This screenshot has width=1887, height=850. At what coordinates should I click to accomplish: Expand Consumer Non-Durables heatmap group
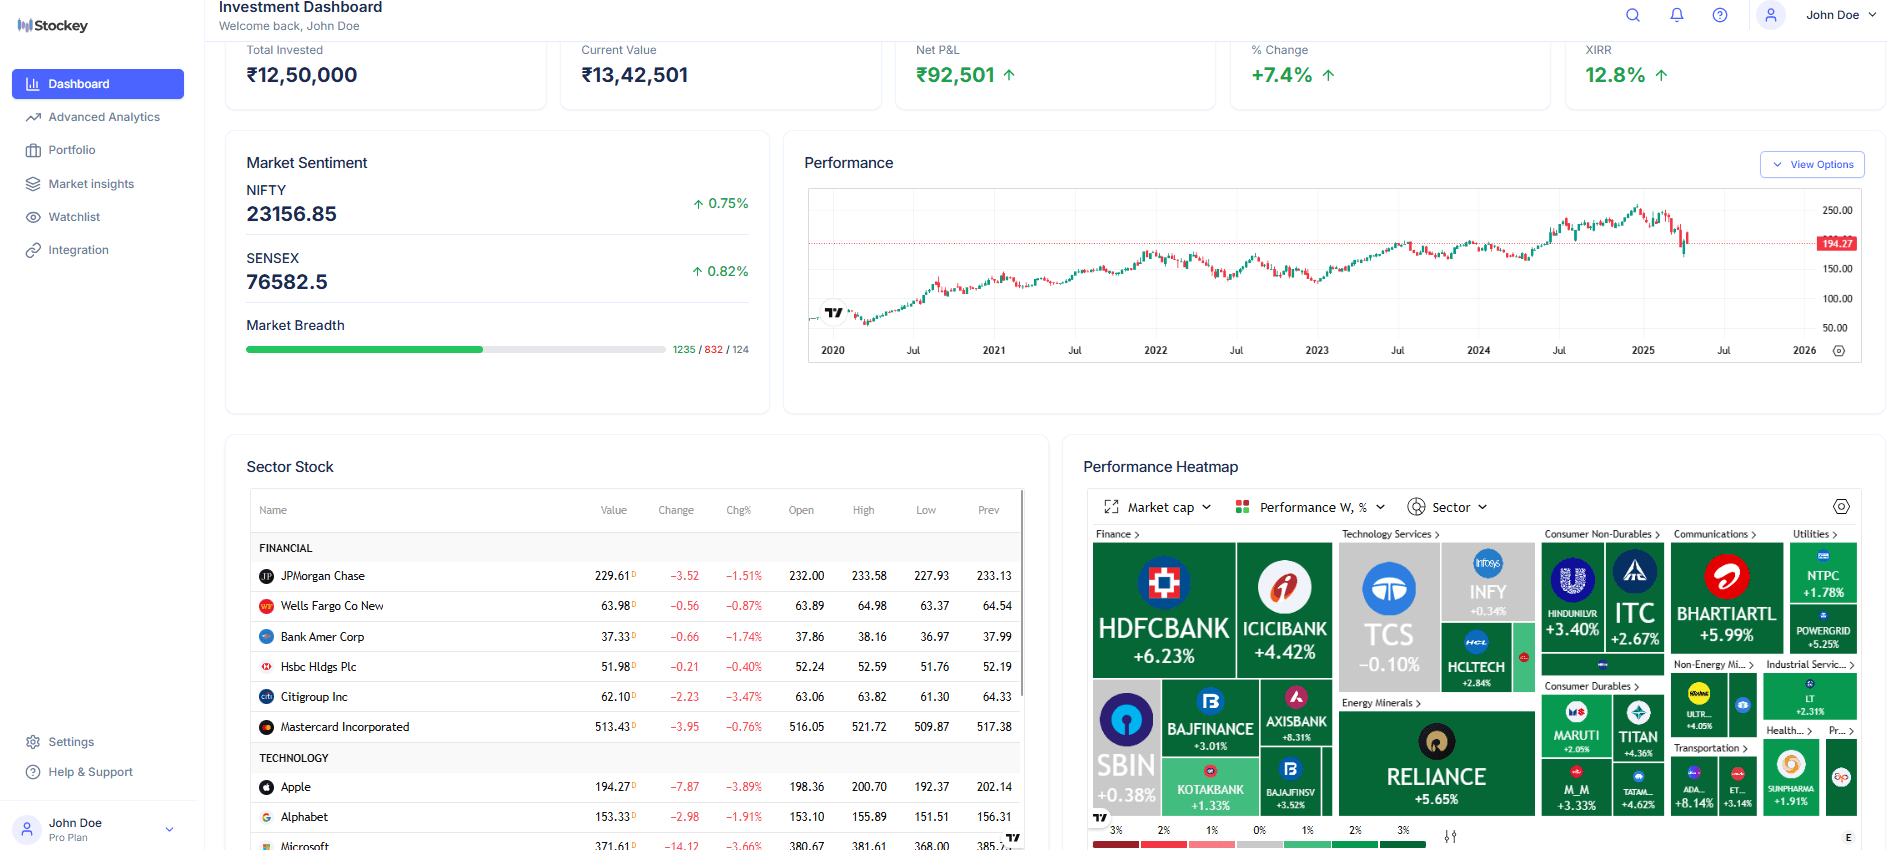click(x=1602, y=534)
